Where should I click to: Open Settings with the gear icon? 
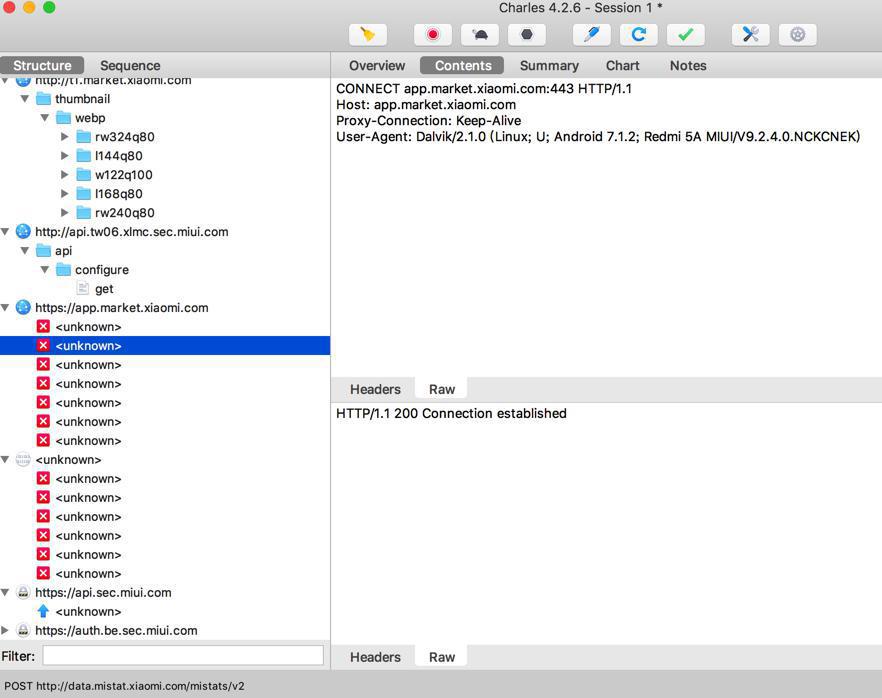pyautogui.click(x=798, y=35)
